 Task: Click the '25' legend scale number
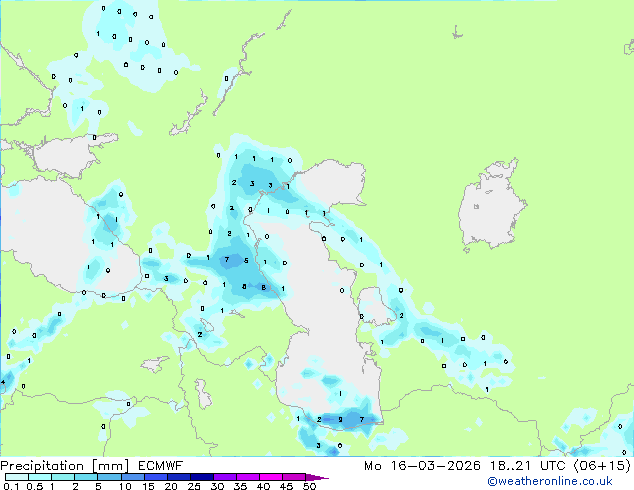[194, 486]
